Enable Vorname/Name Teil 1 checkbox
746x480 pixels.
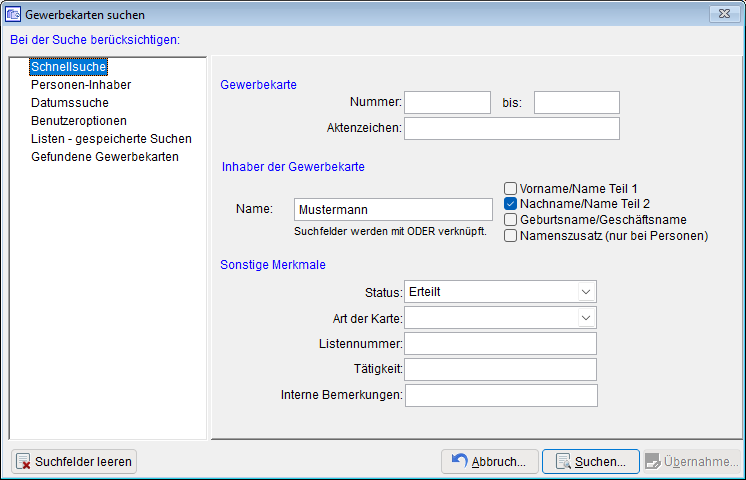coord(510,188)
